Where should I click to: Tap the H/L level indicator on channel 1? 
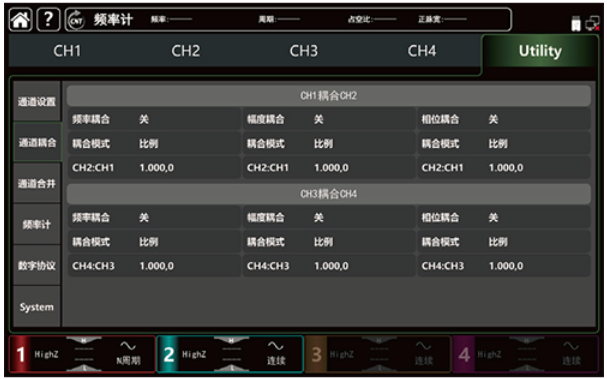84,354
